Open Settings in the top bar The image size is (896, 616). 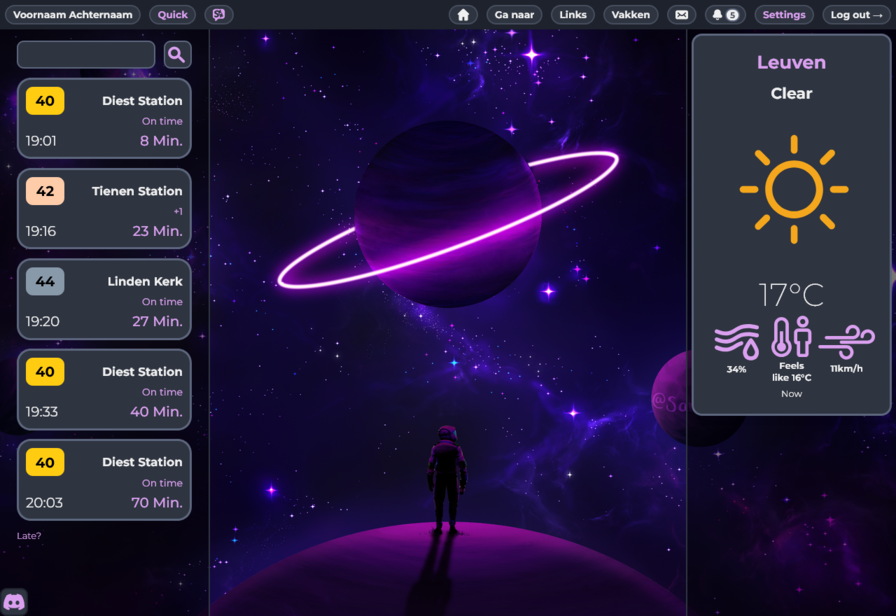784,15
